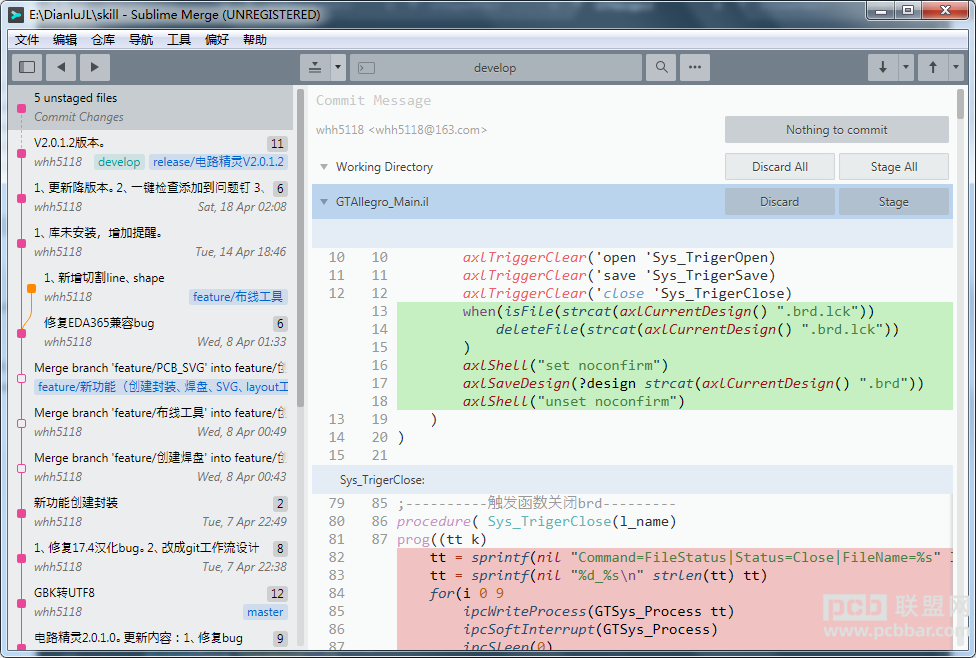
Task: Open the pull options dropdown
Action: pos(906,67)
